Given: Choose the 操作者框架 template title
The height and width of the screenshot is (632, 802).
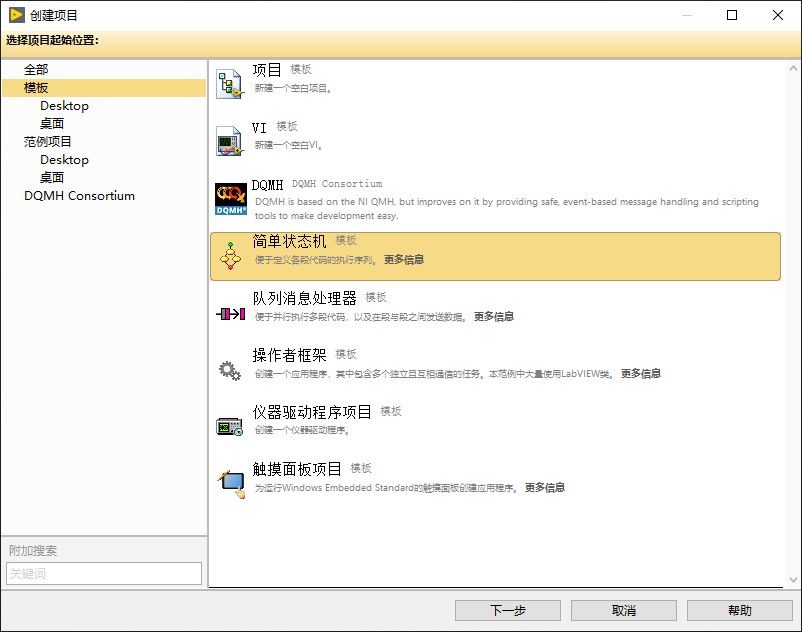Looking at the screenshot, I should click(x=289, y=355).
